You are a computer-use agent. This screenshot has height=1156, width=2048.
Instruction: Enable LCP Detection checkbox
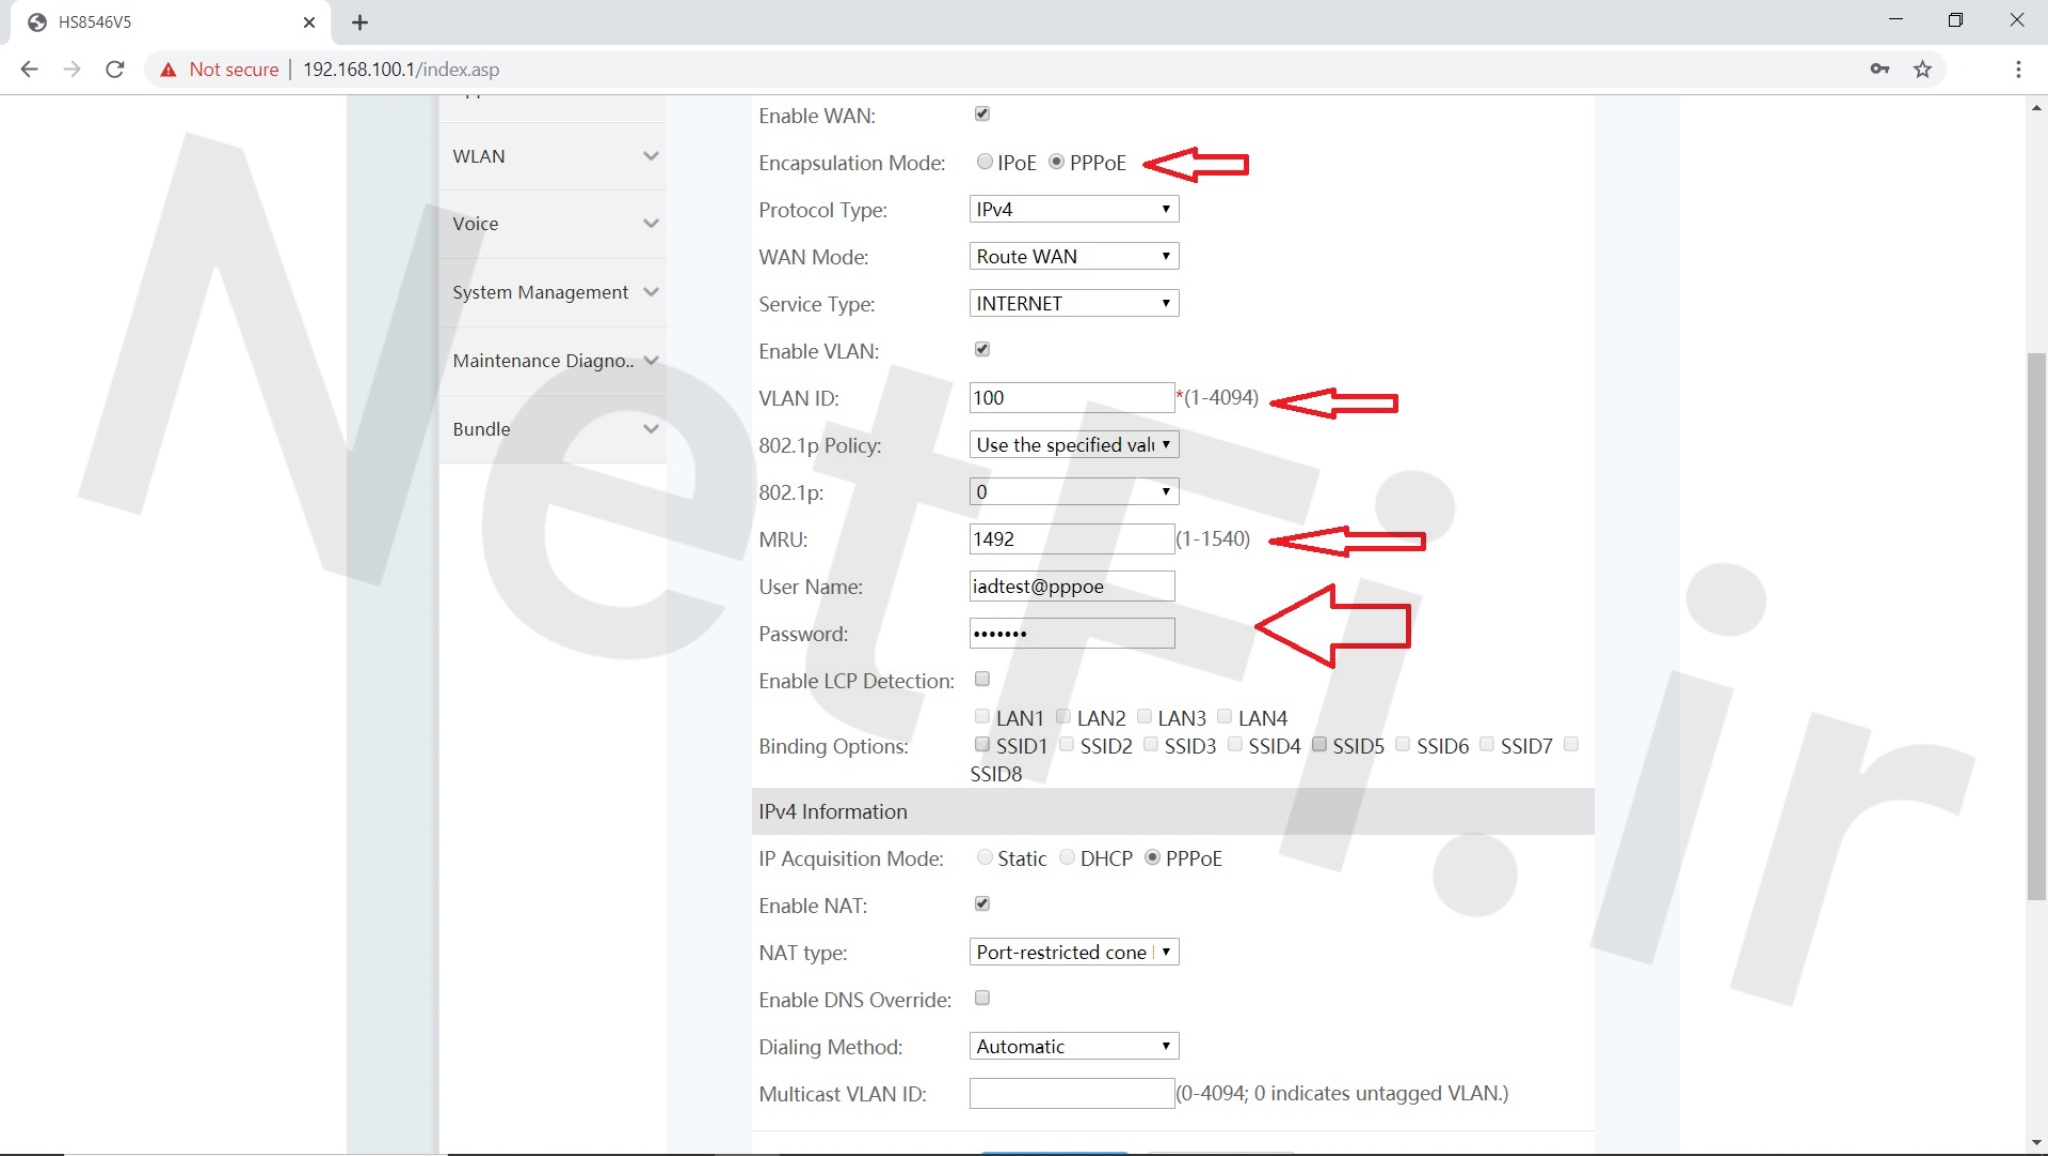pyautogui.click(x=982, y=679)
